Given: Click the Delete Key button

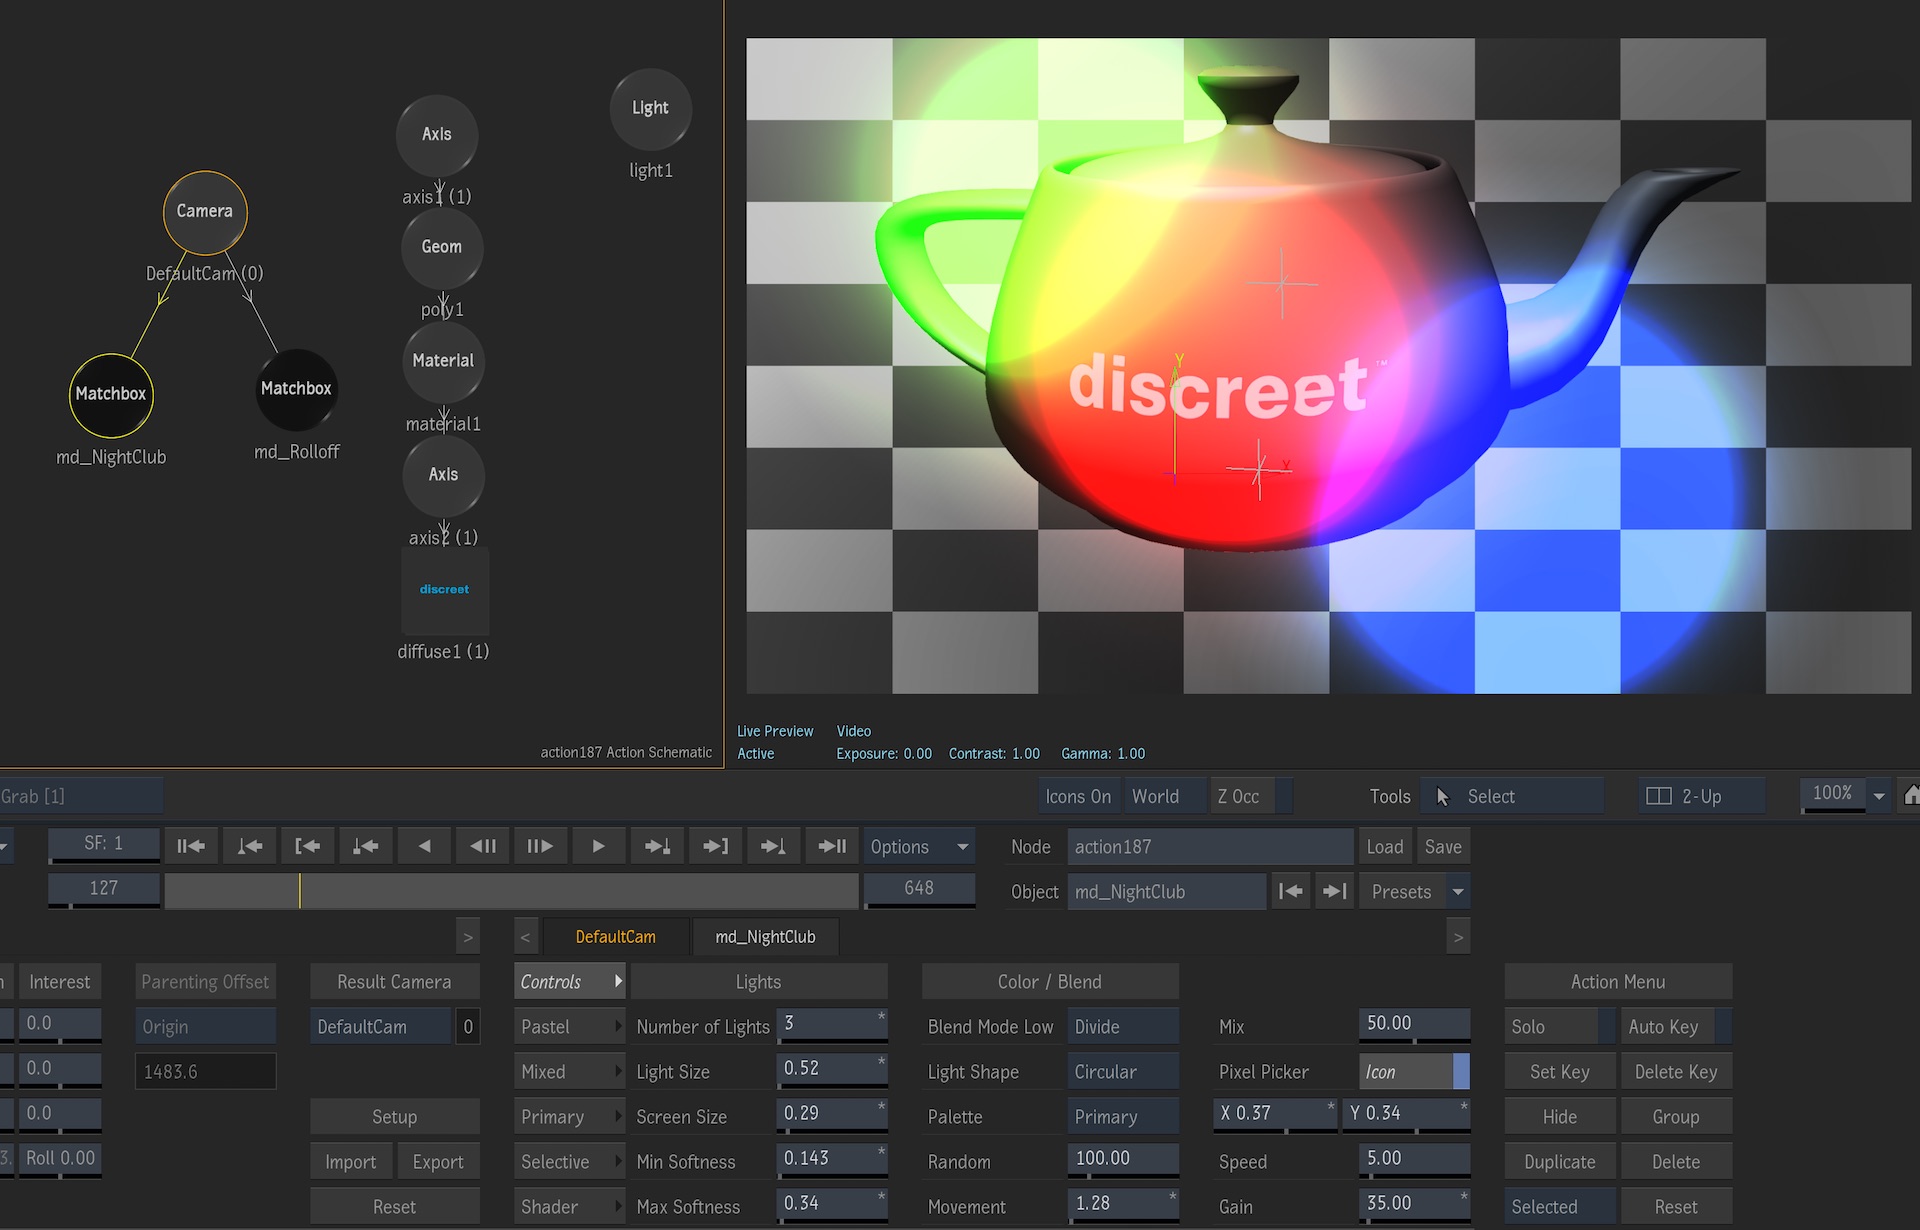Looking at the screenshot, I should pyautogui.click(x=1676, y=1071).
